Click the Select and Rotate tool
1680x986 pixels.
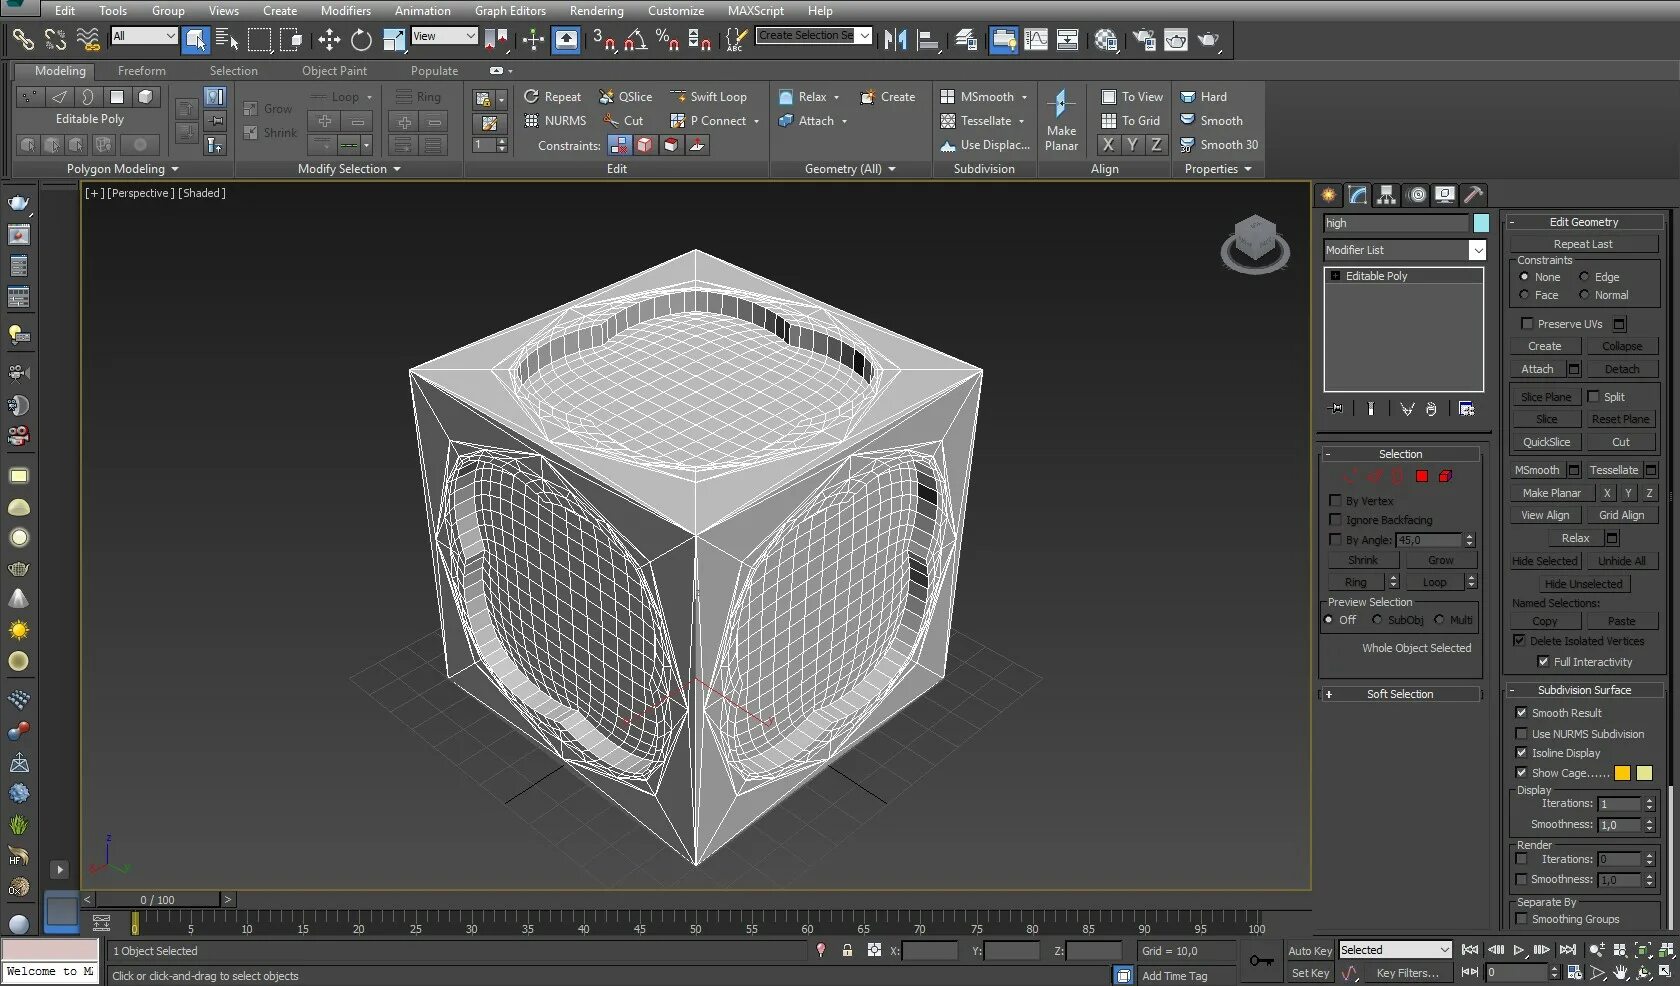pos(361,40)
